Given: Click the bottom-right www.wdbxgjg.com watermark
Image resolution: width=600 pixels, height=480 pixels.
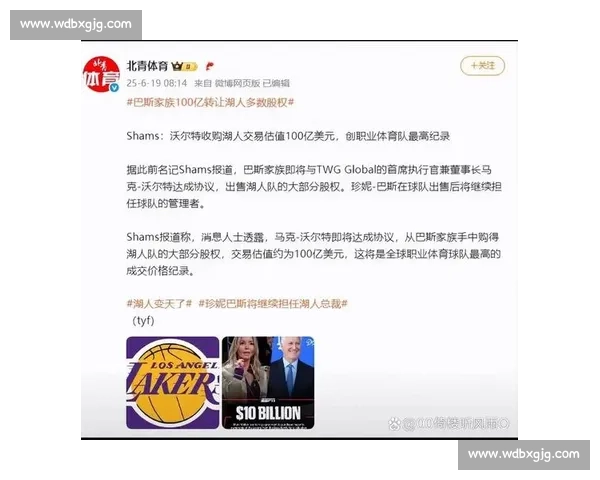Looking at the screenshot, I should [523, 455].
